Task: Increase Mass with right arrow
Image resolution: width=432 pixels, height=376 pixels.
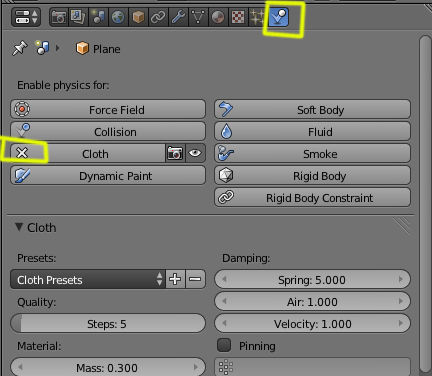Action: (x=196, y=367)
